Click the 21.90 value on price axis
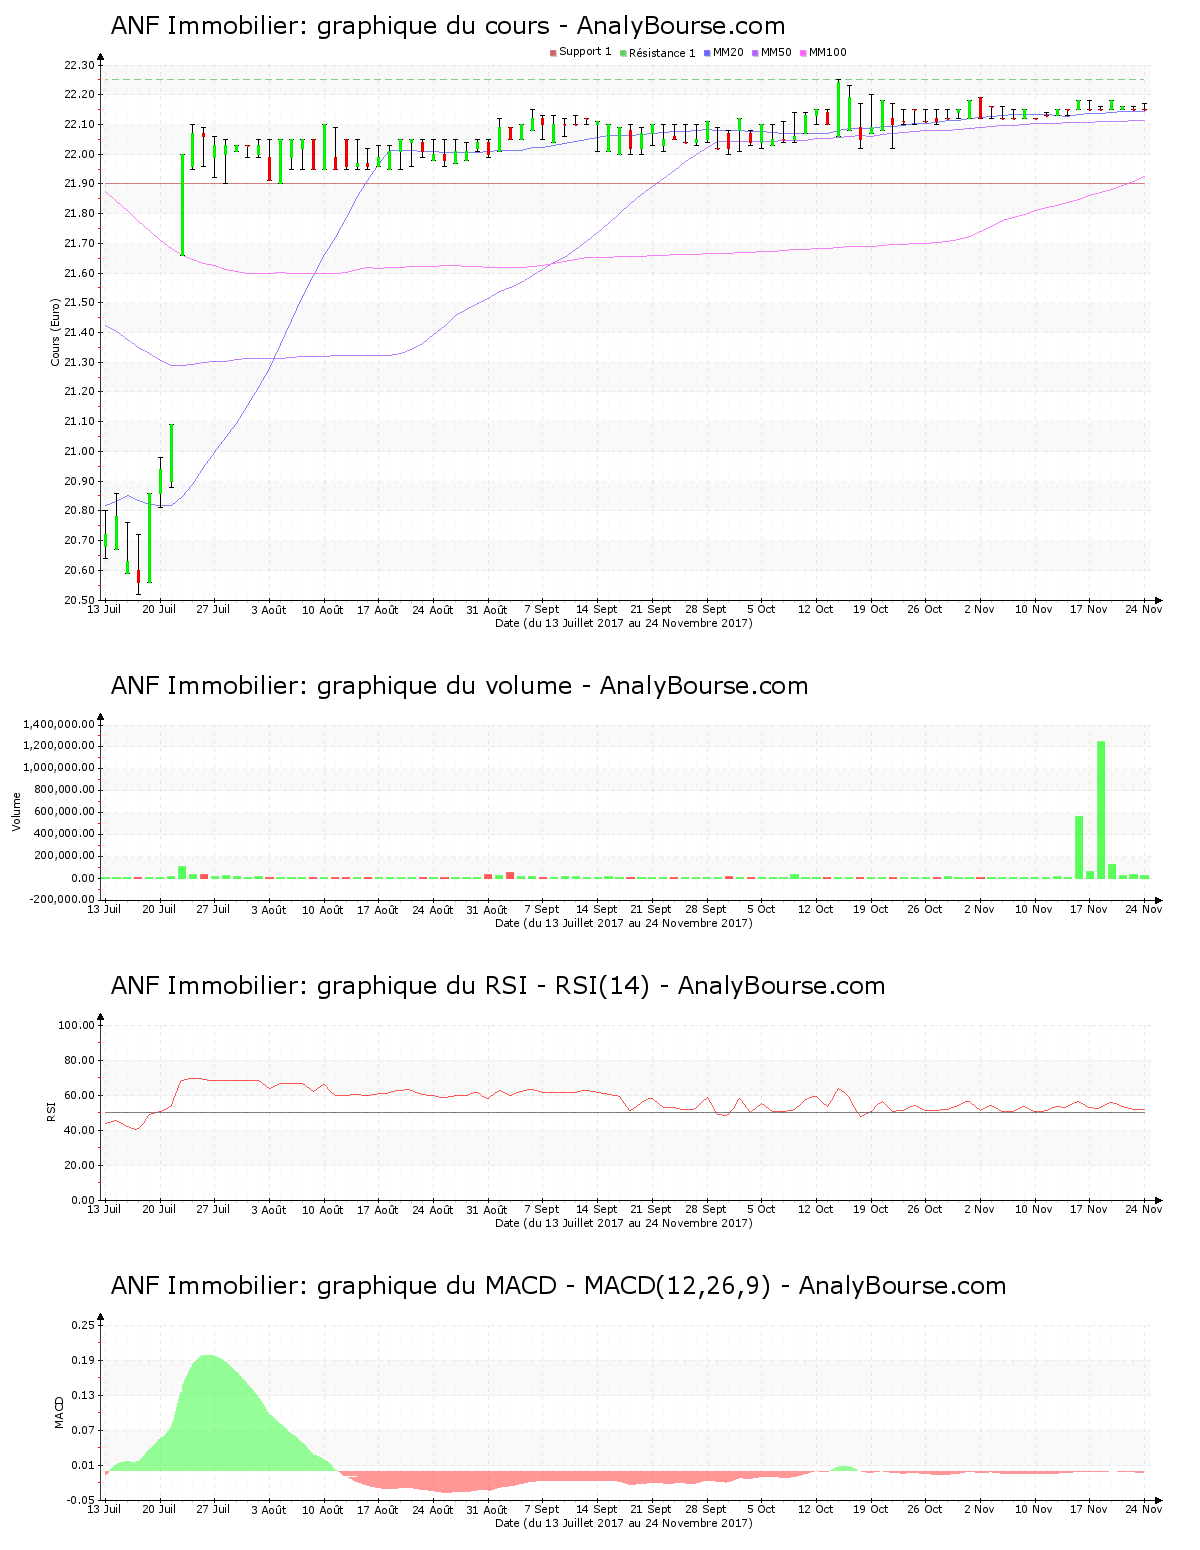 pos(78,184)
